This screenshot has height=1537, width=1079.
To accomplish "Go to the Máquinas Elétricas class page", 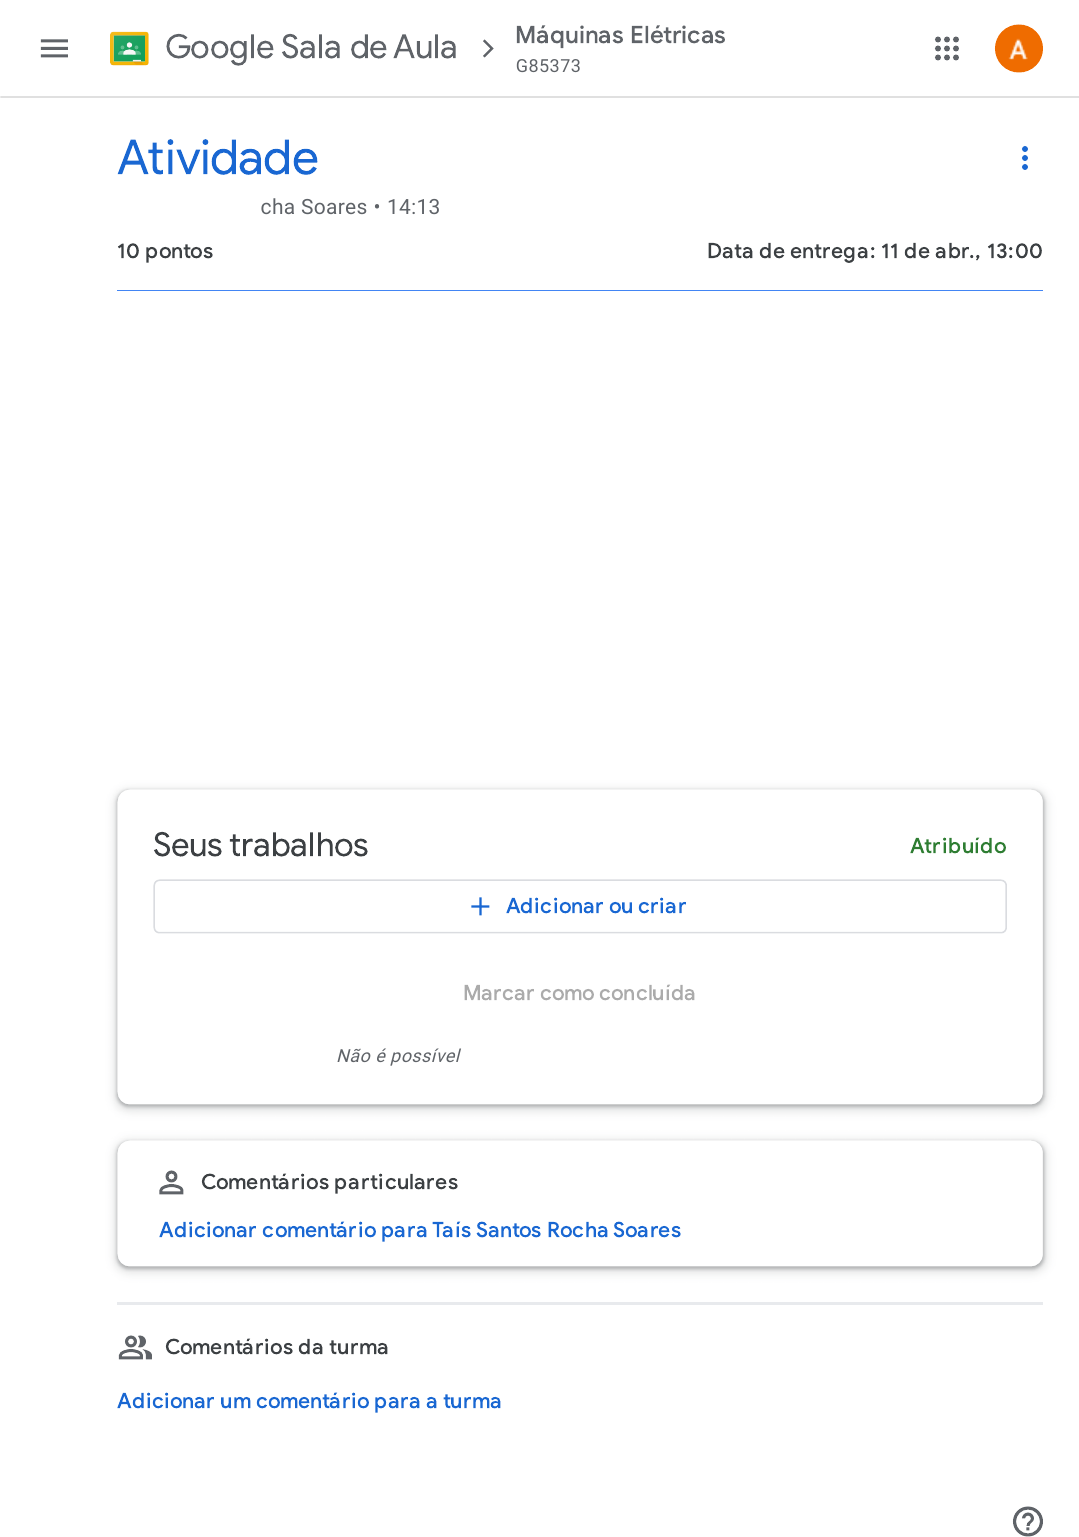I will pos(620,36).
